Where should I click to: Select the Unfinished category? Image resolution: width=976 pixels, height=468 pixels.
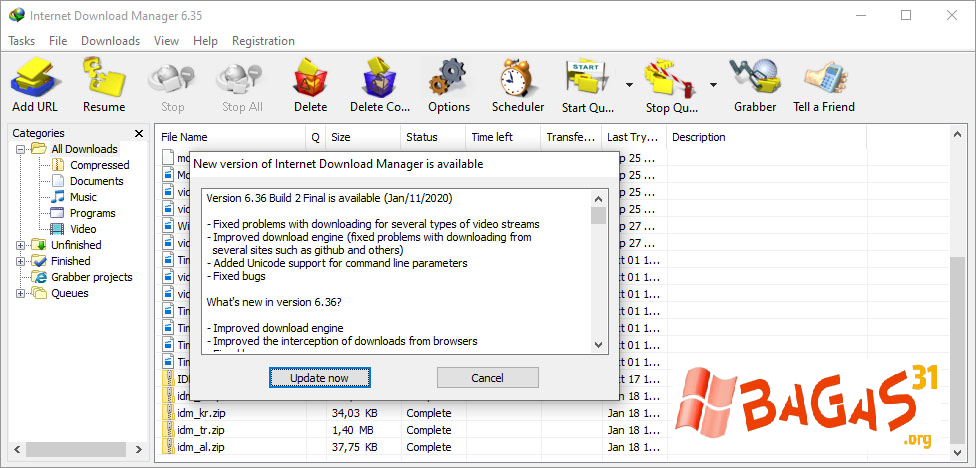(76, 245)
